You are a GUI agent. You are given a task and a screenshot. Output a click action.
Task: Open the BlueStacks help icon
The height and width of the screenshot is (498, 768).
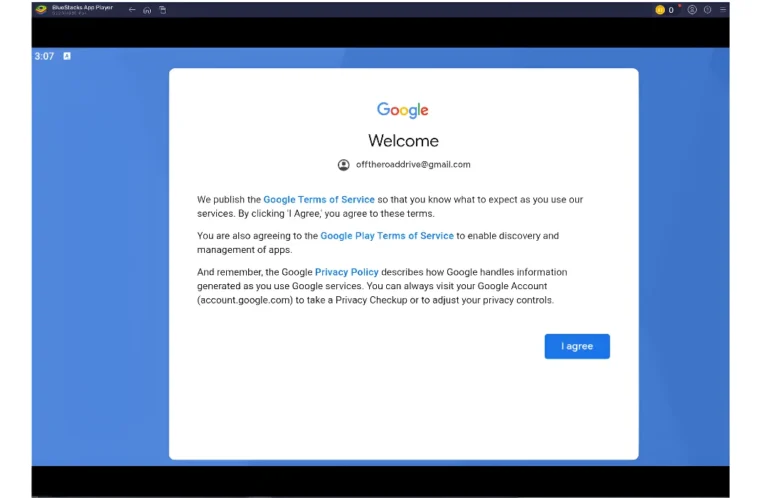pyautogui.click(x=707, y=10)
